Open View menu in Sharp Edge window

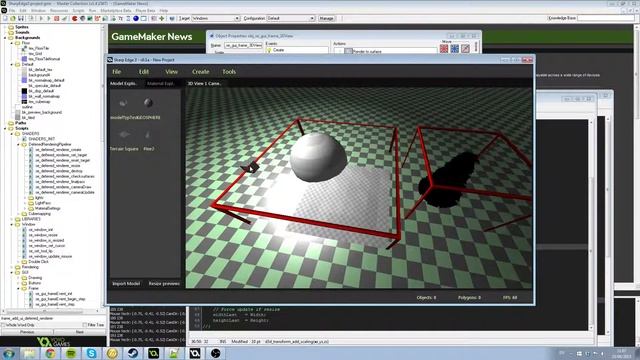tap(171, 71)
